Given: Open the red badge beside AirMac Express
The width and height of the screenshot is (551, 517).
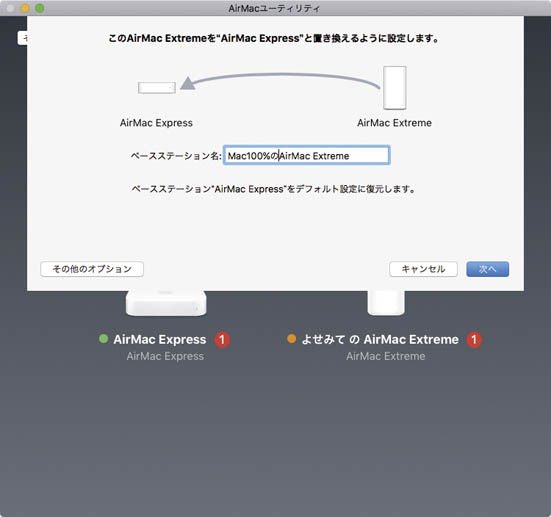Looking at the screenshot, I should pyautogui.click(x=222, y=340).
